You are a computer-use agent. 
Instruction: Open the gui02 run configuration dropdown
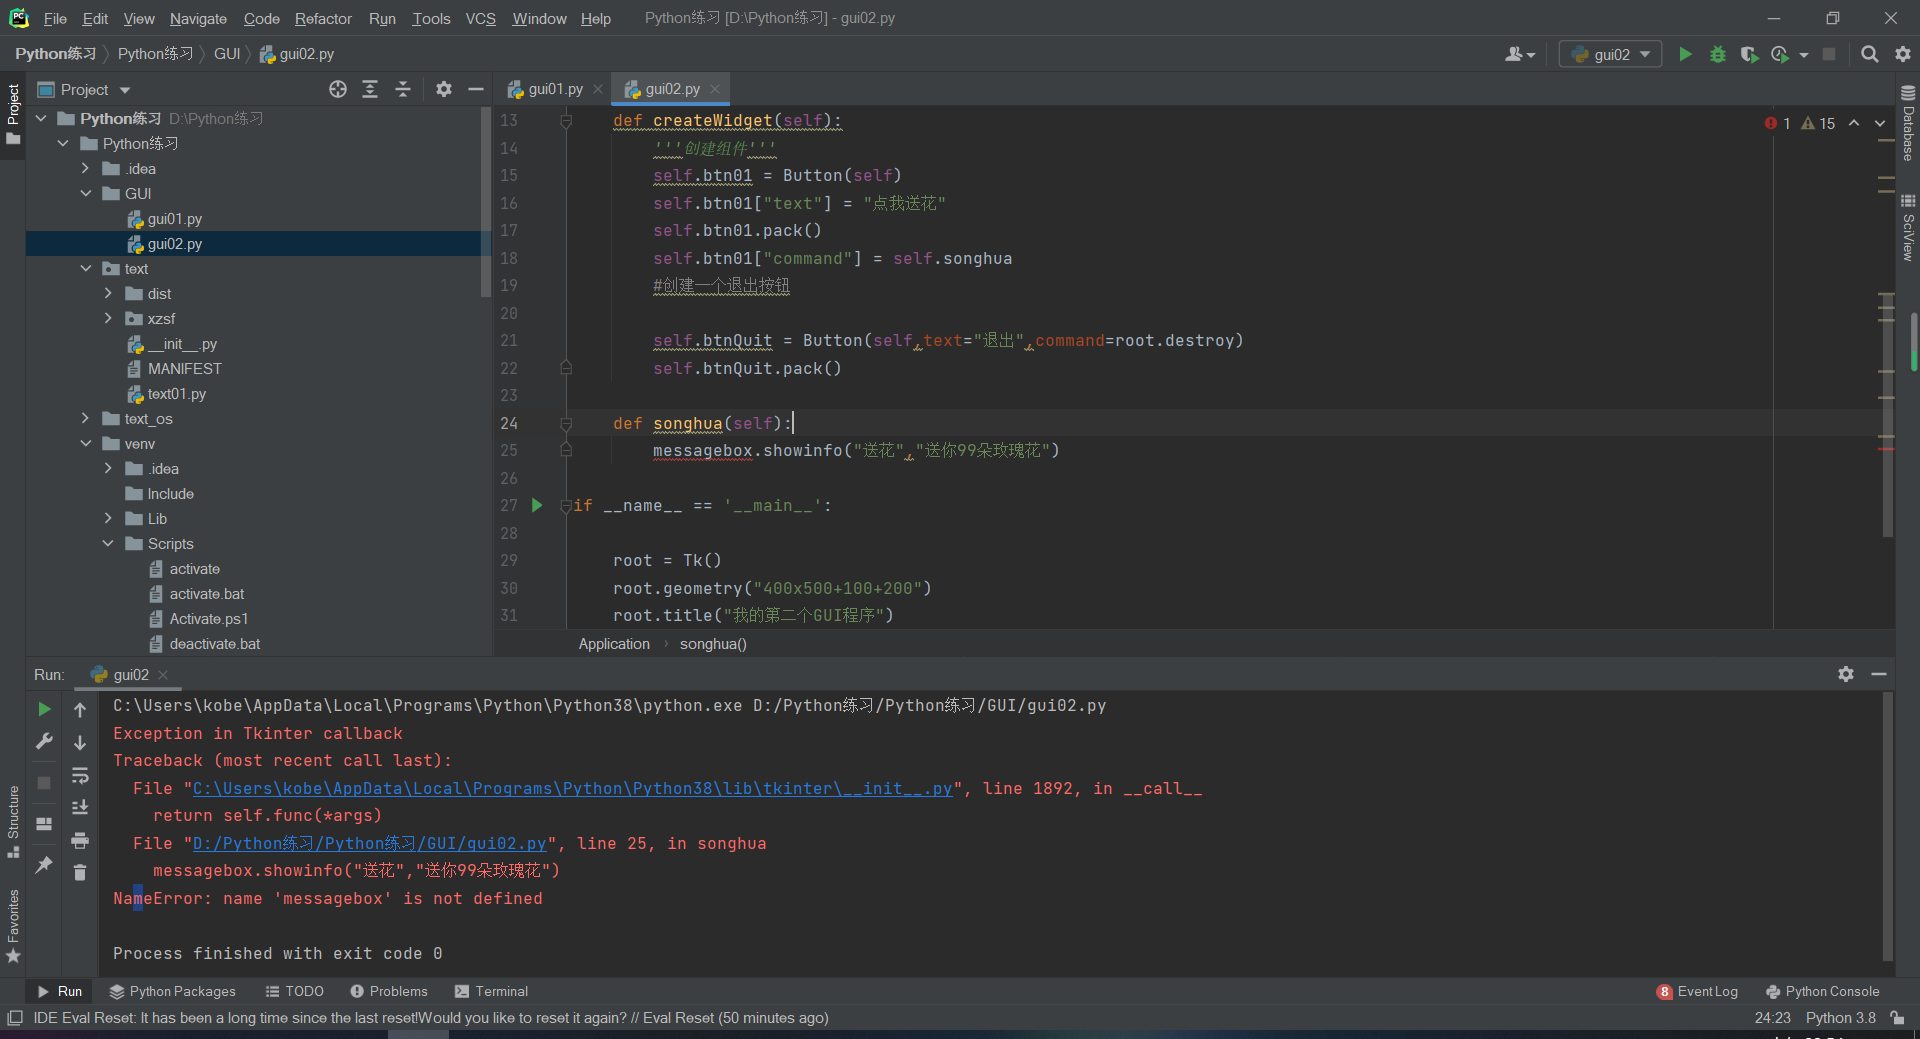pos(1610,54)
